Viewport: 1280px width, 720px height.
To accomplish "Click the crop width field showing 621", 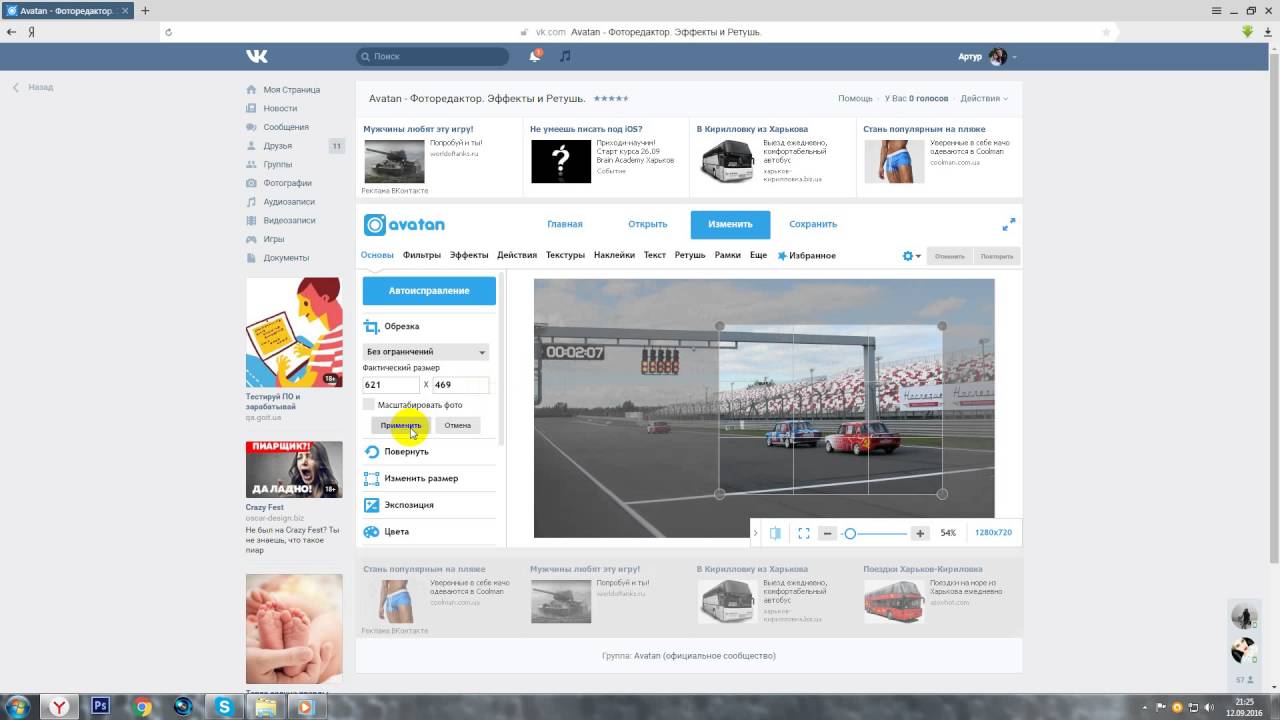I will coord(390,385).
